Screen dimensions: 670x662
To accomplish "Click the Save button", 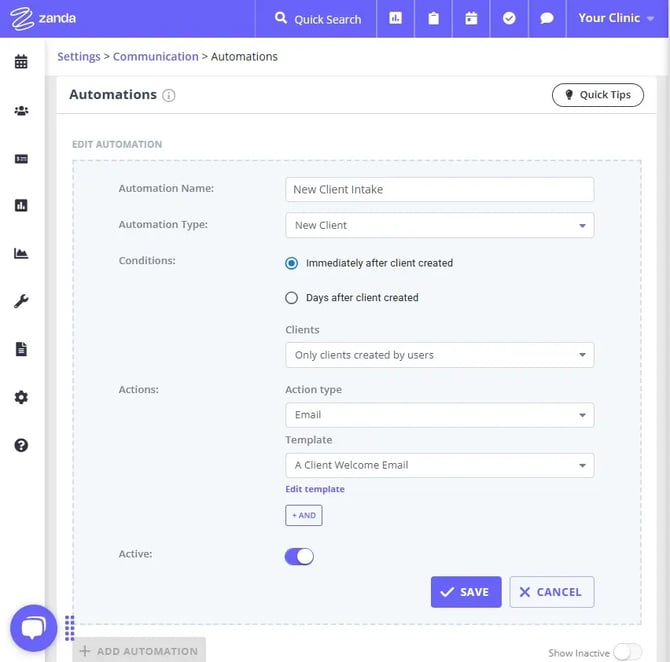I will [x=465, y=592].
